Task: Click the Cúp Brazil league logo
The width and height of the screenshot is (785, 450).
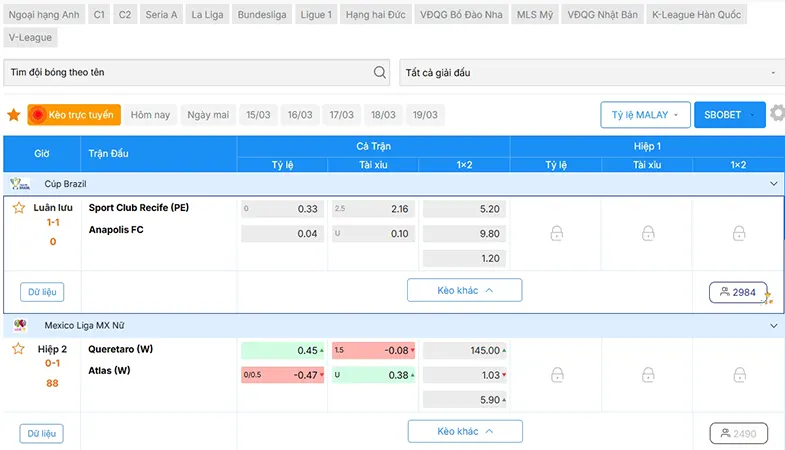Action: coord(21,184)
